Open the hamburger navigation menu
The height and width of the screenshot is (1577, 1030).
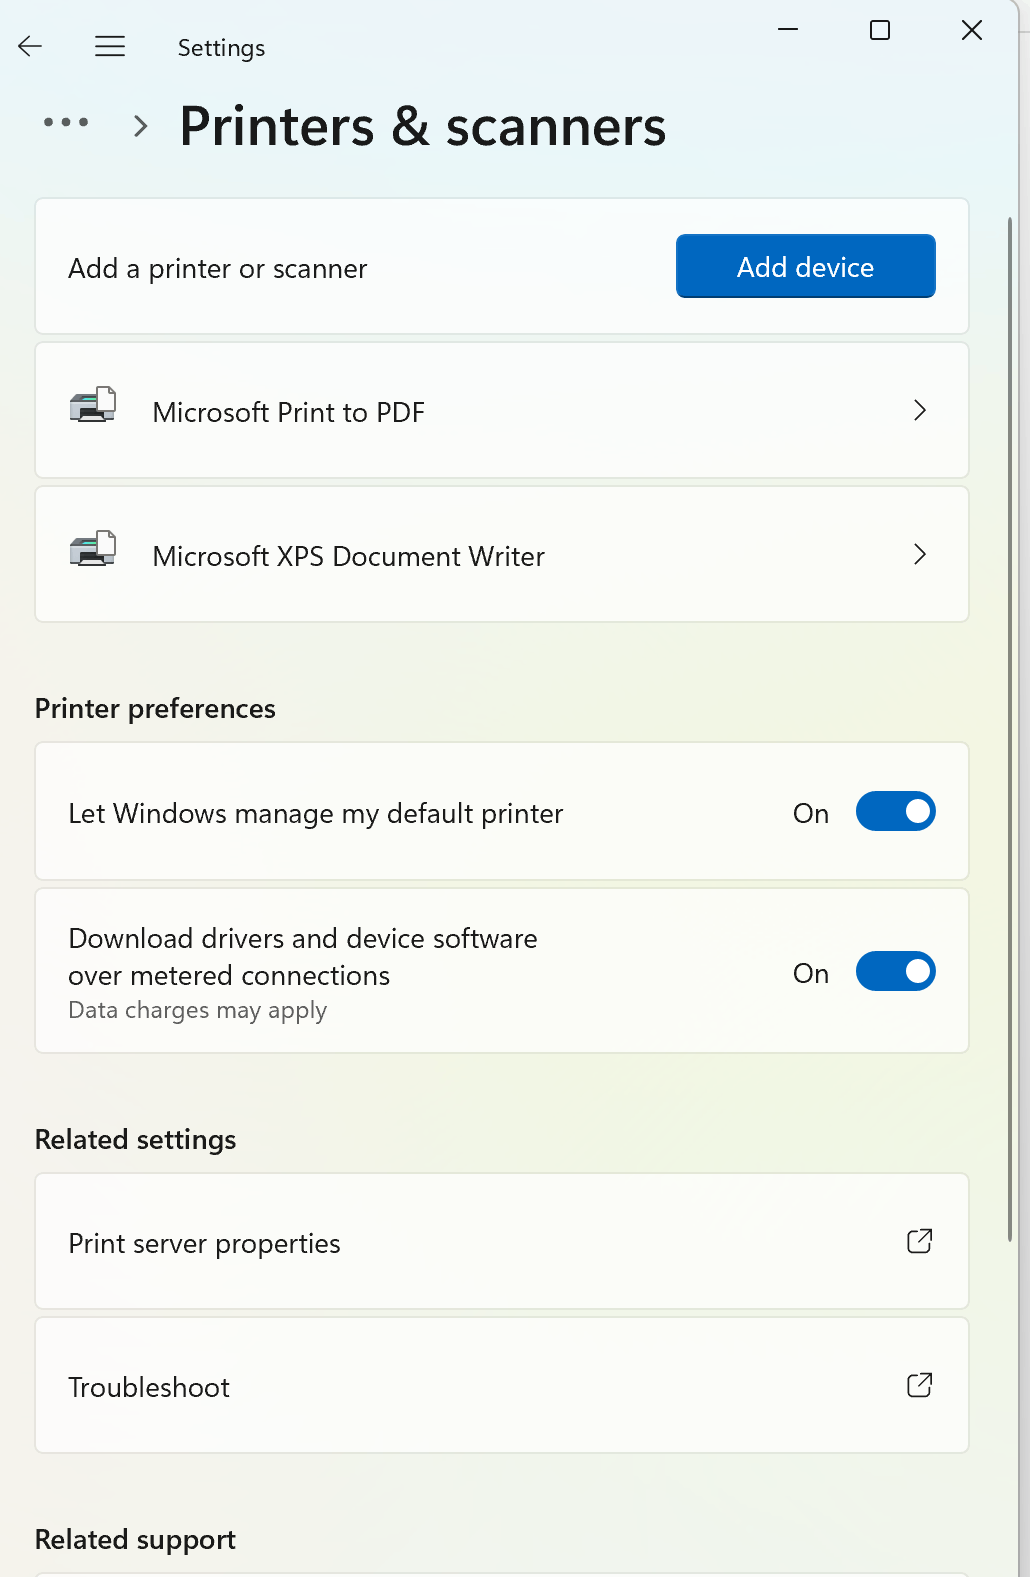point(110,46)
